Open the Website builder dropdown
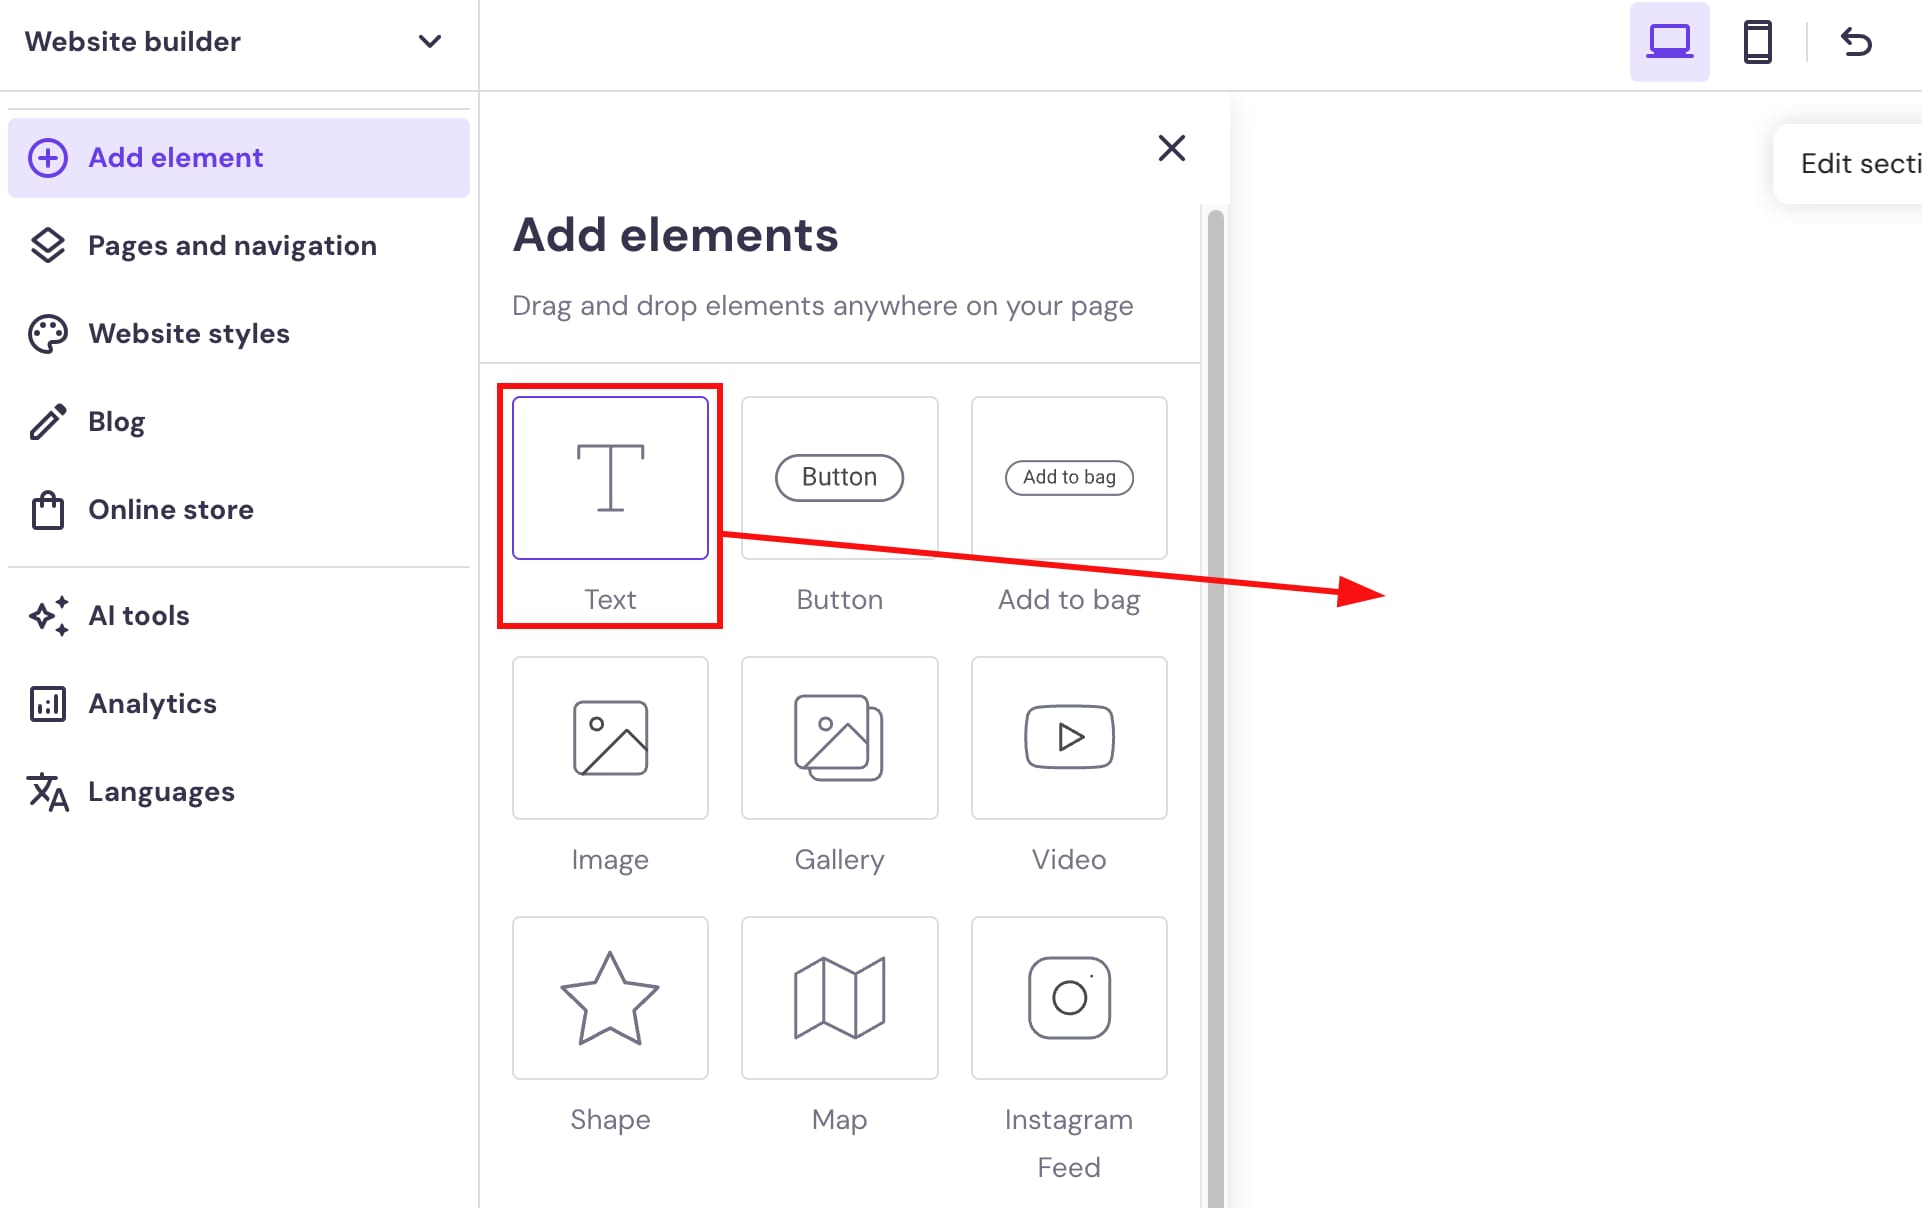The height and width of the screenshot is (1208, 1922). [429, 42]
